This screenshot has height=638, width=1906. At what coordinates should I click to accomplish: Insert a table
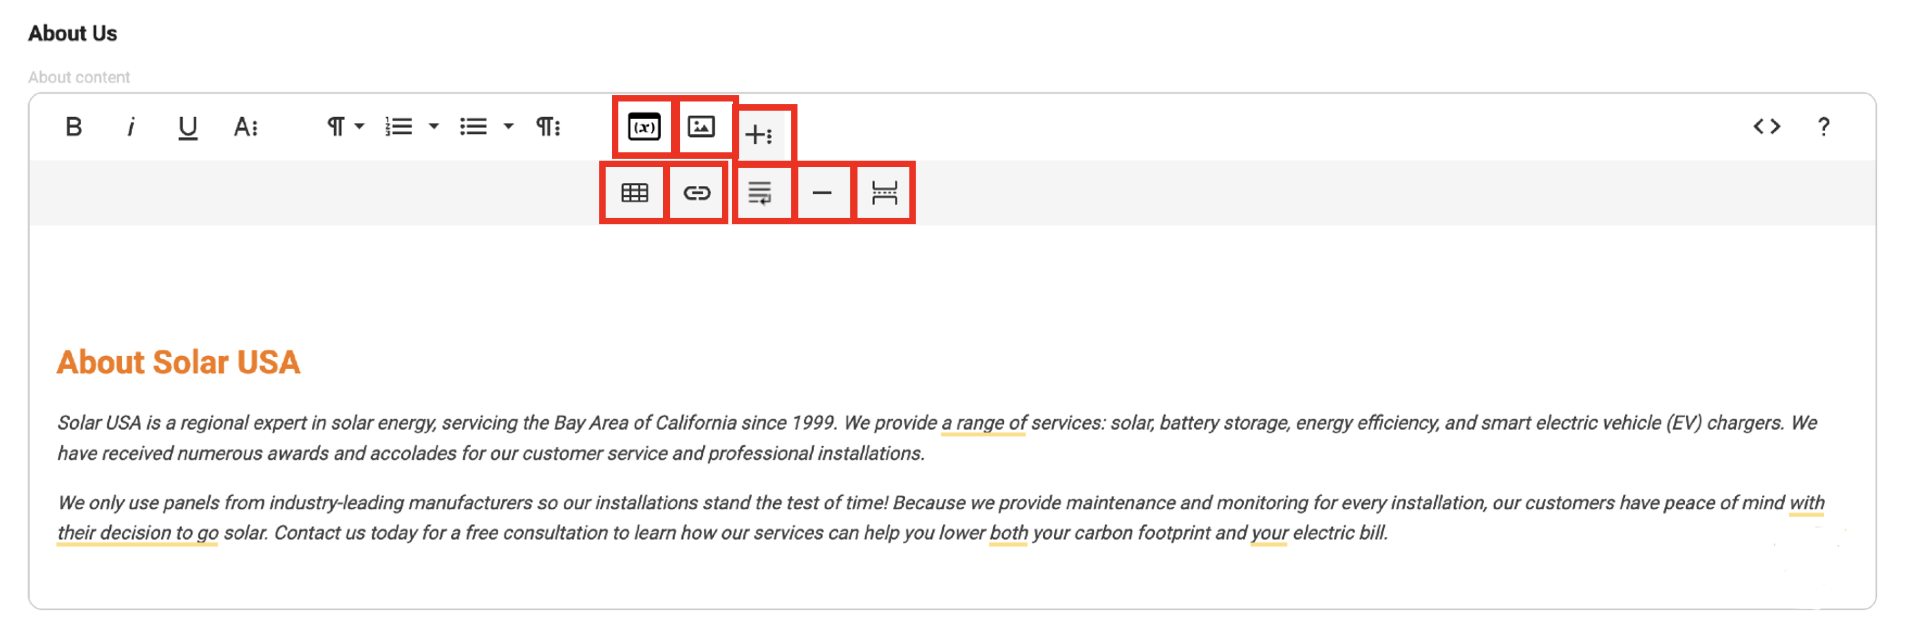[x=635, y=193]
